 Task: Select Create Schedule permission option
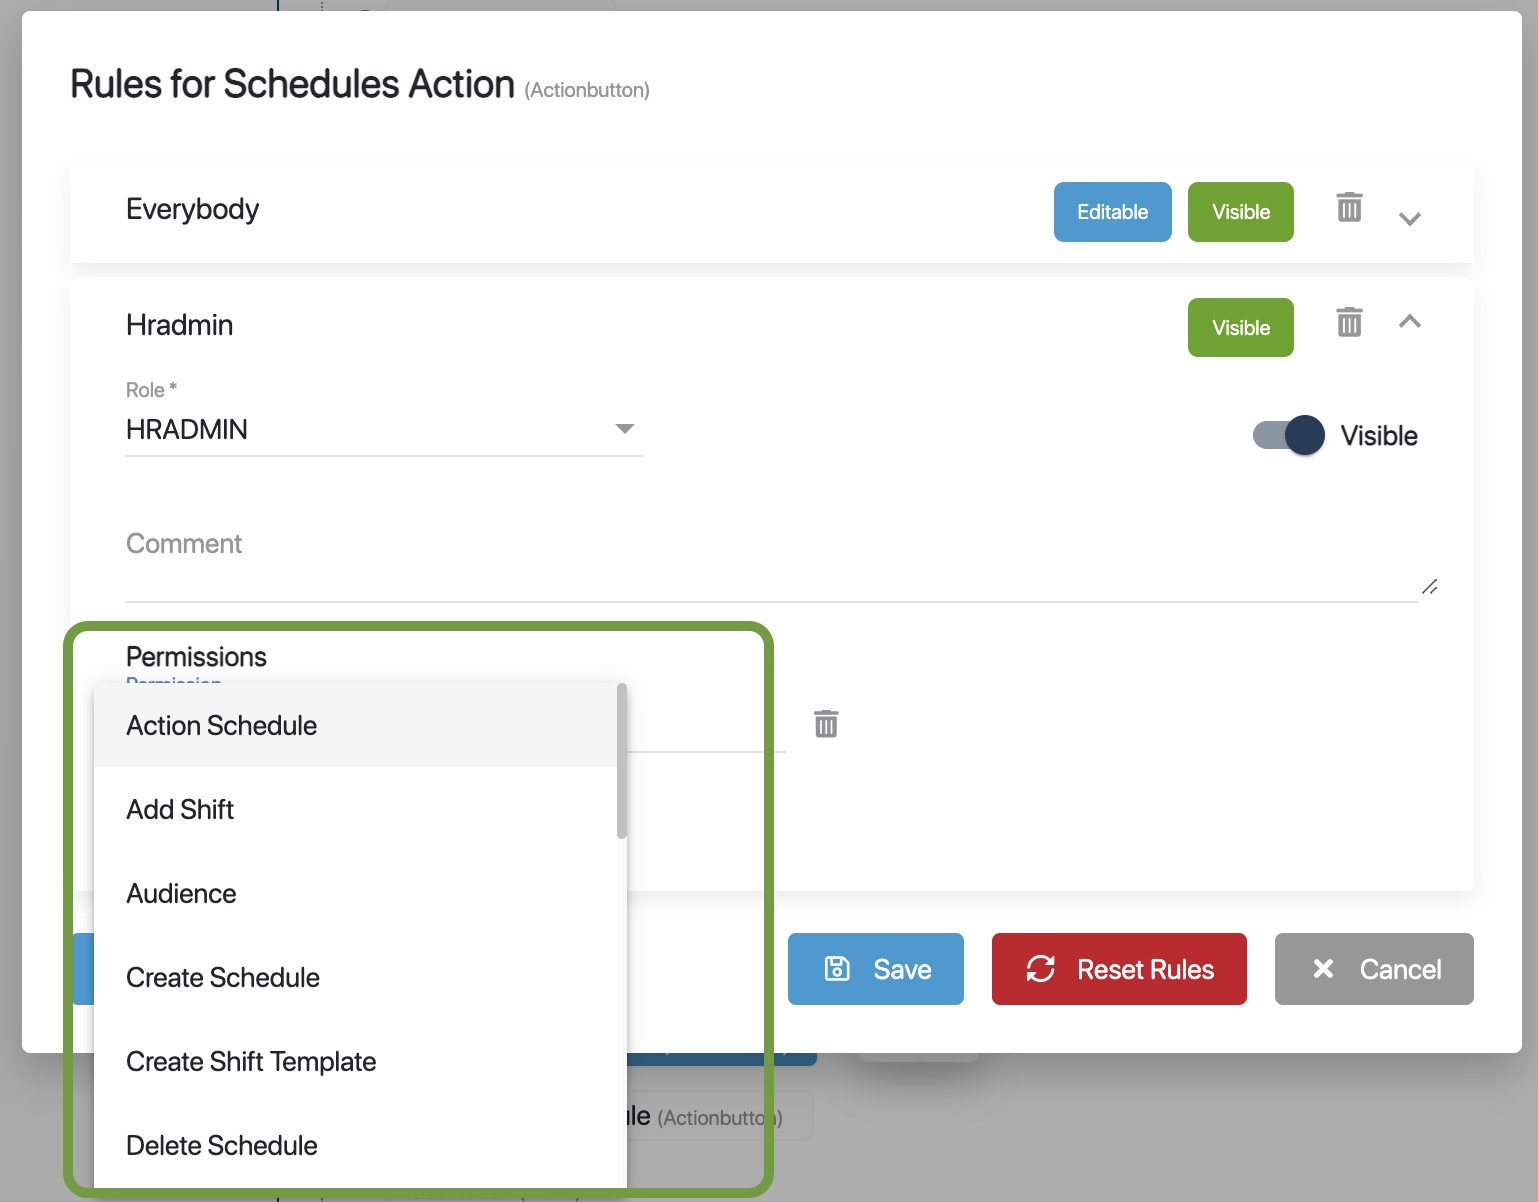pos(223,978)
